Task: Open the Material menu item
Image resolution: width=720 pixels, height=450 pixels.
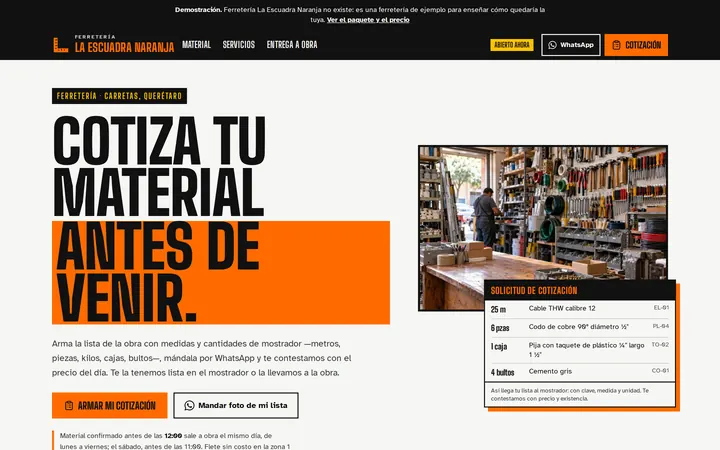Action: pos(197,45)
